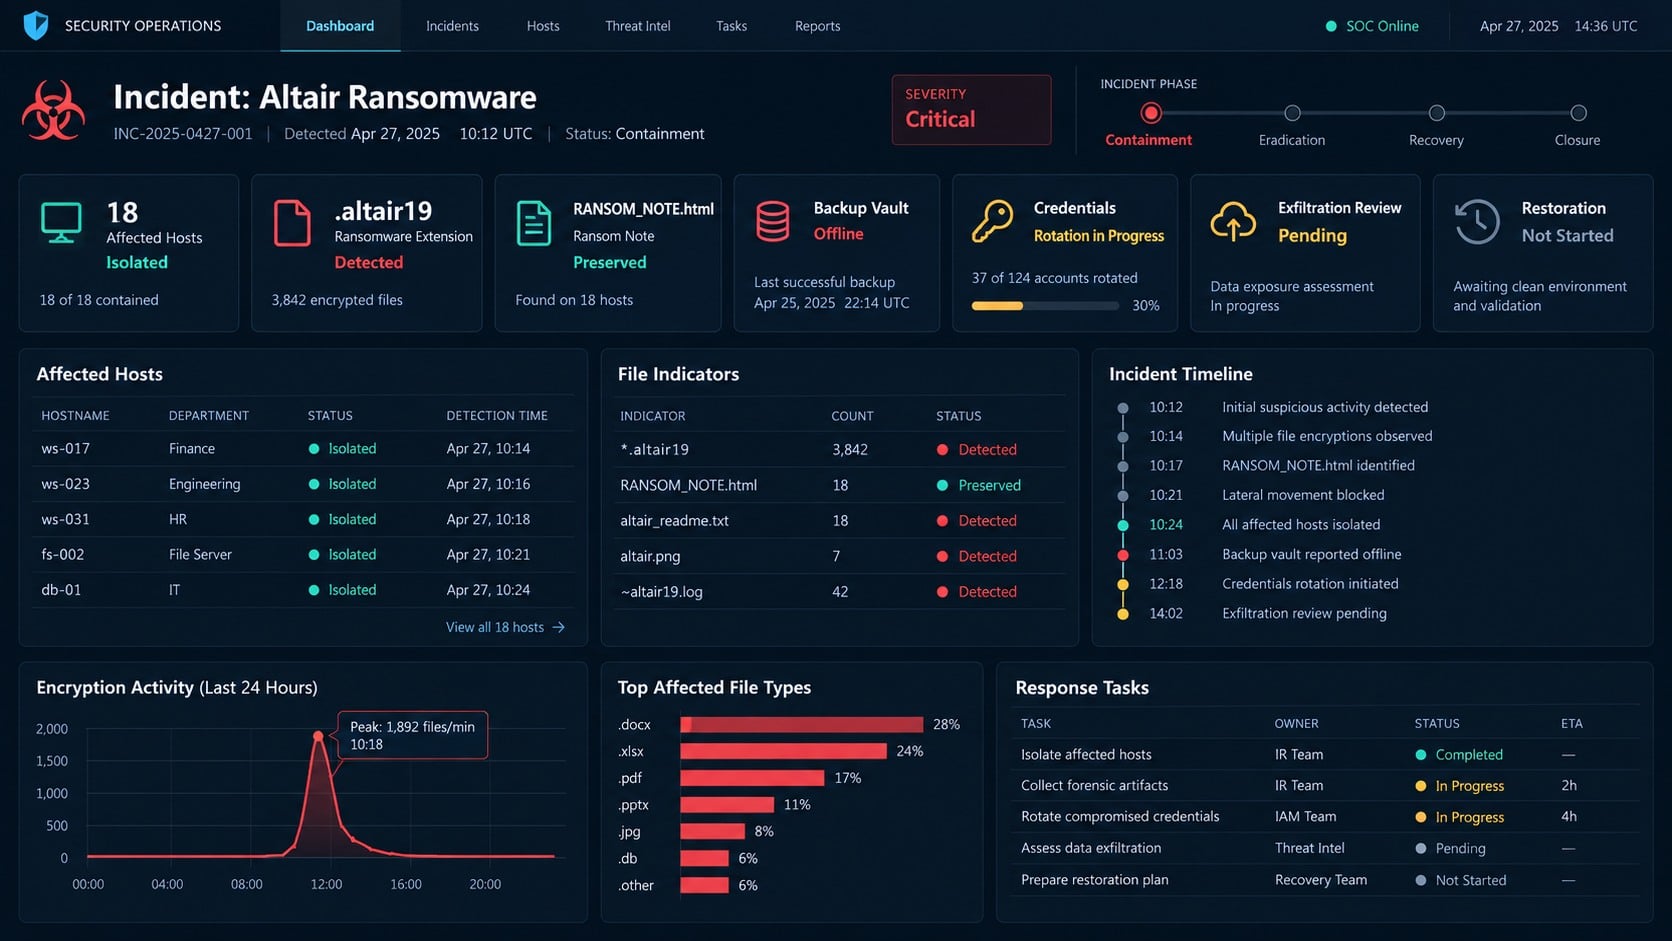Open the Backup Vault Offline card

pyautogui.click(x=837, y=253)
